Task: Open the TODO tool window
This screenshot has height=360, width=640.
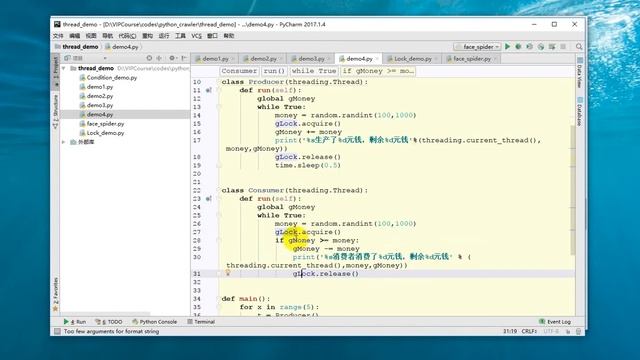Action: [x=109, y=322]
